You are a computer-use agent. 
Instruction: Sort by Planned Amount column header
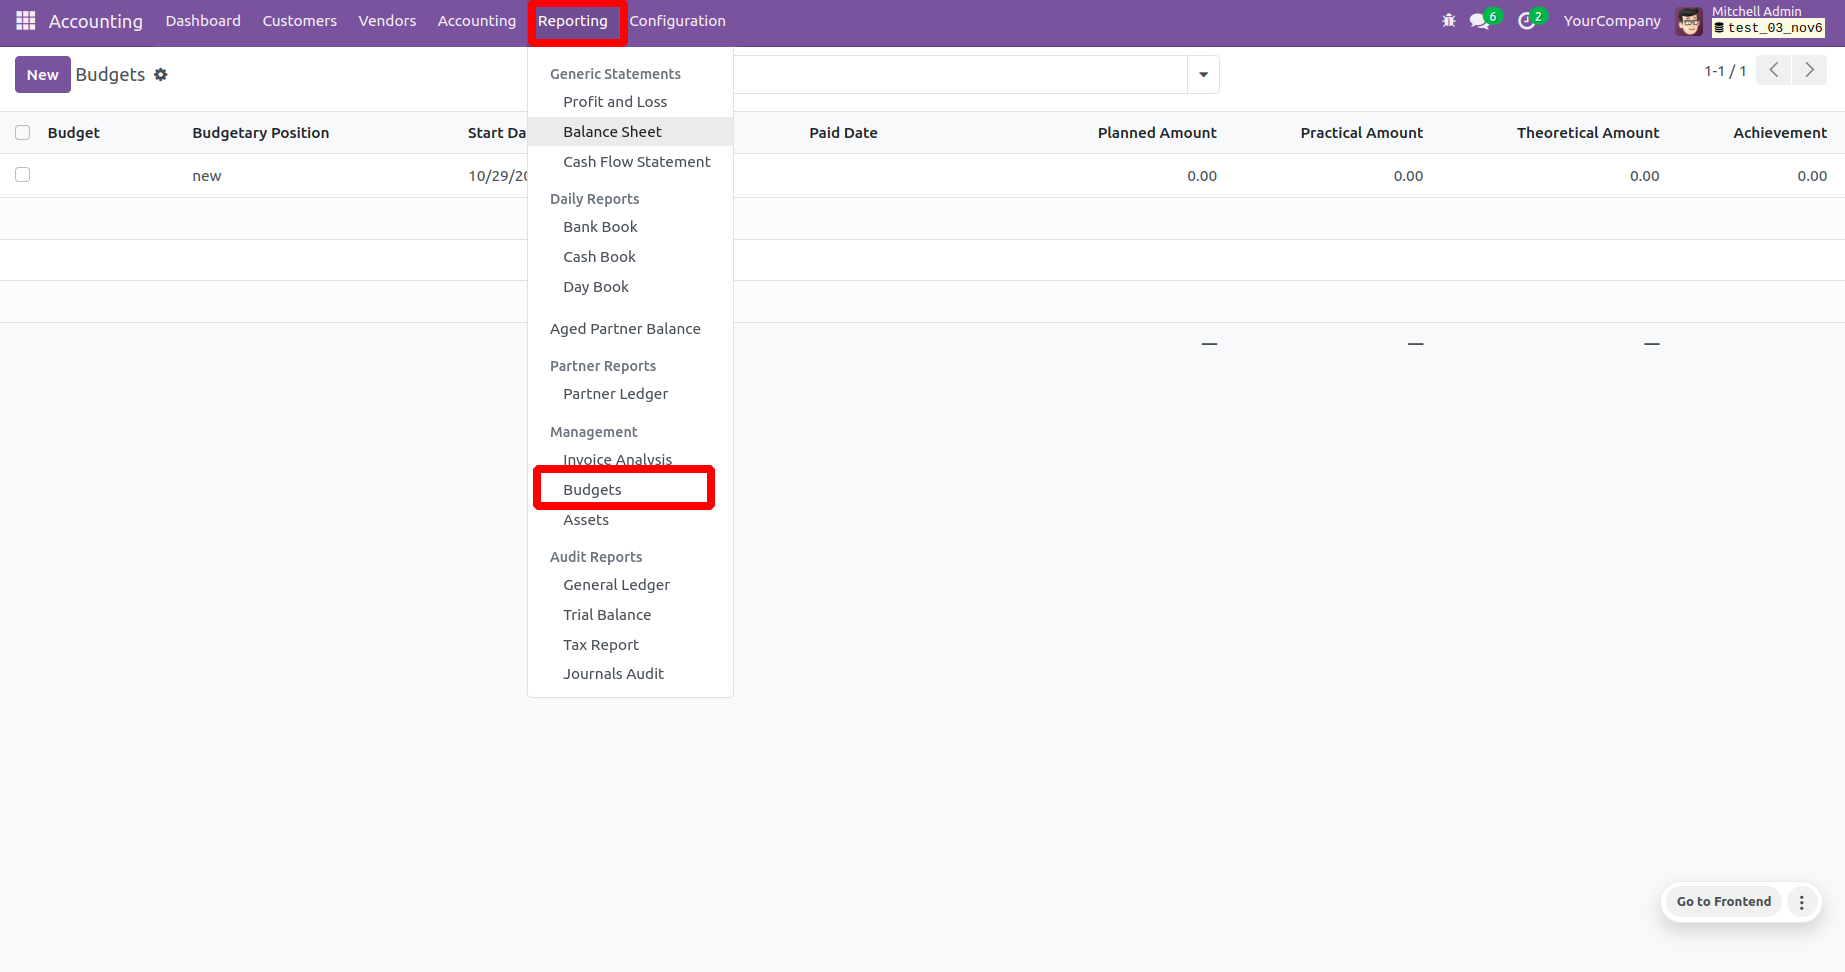coord(1156,133)
